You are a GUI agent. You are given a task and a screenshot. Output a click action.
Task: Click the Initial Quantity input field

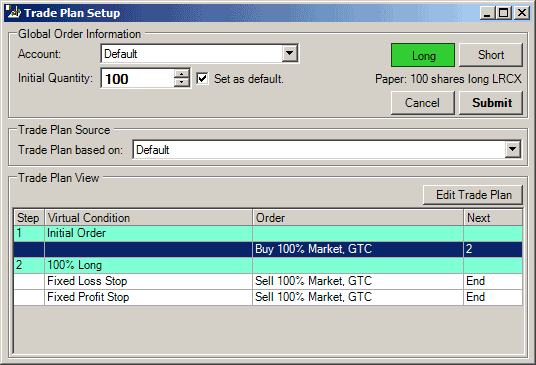click(x=138, y=79)
